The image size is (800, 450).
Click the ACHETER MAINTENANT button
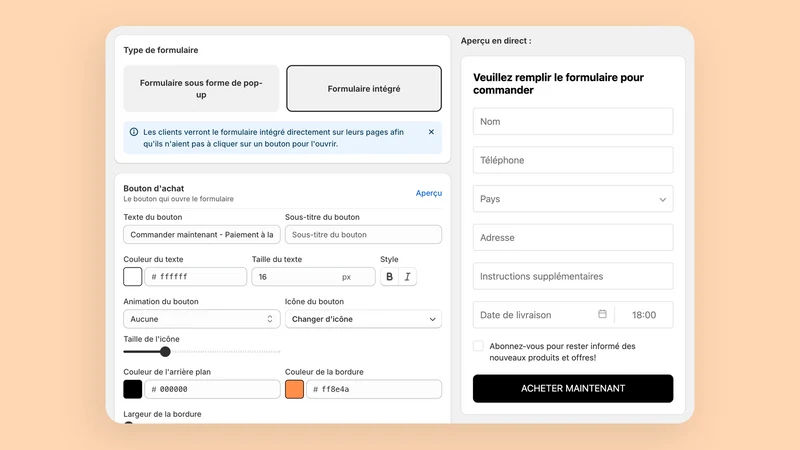click(x=573, y=388)
